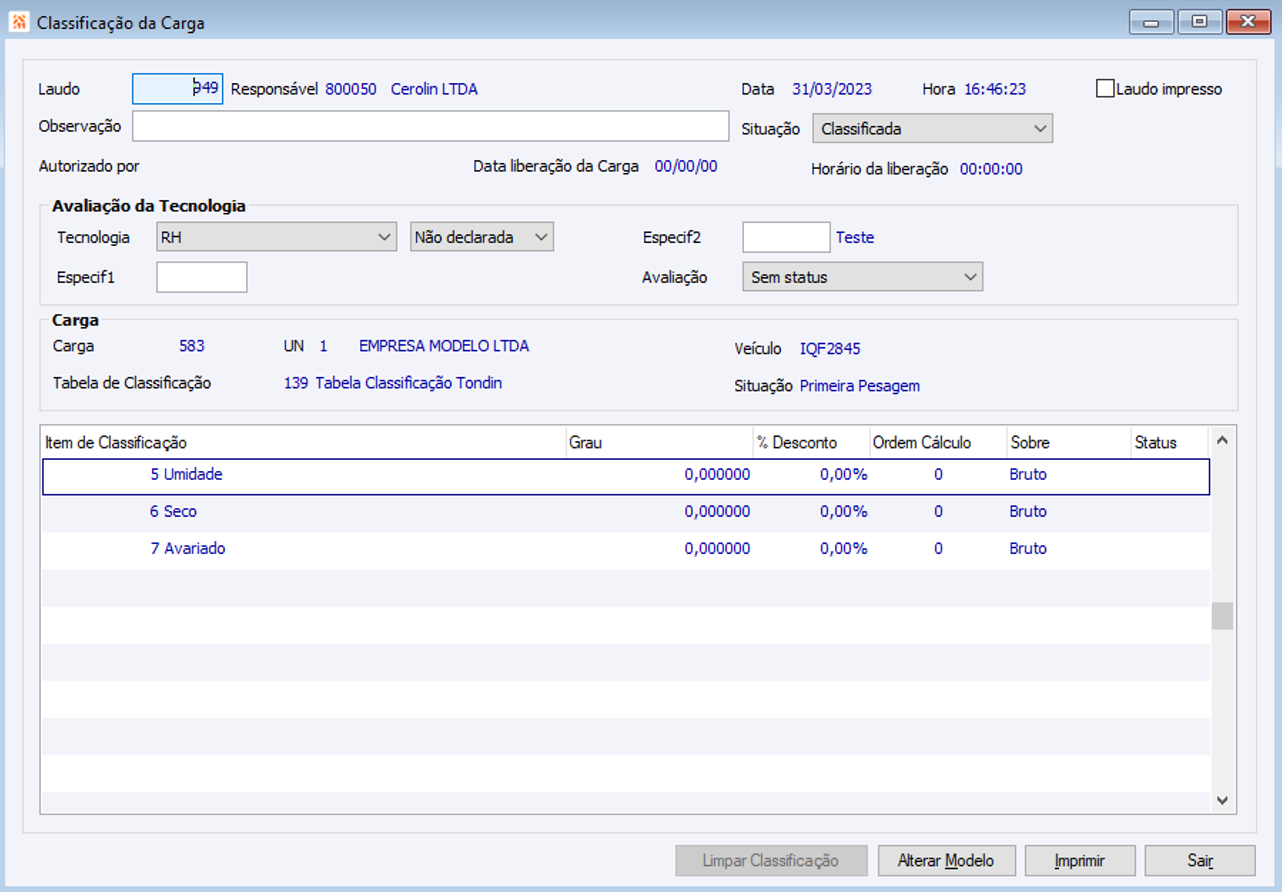Screen dimensions: 1282x893
Task: Click the Especif2 input box
Action: pos(785,238)
